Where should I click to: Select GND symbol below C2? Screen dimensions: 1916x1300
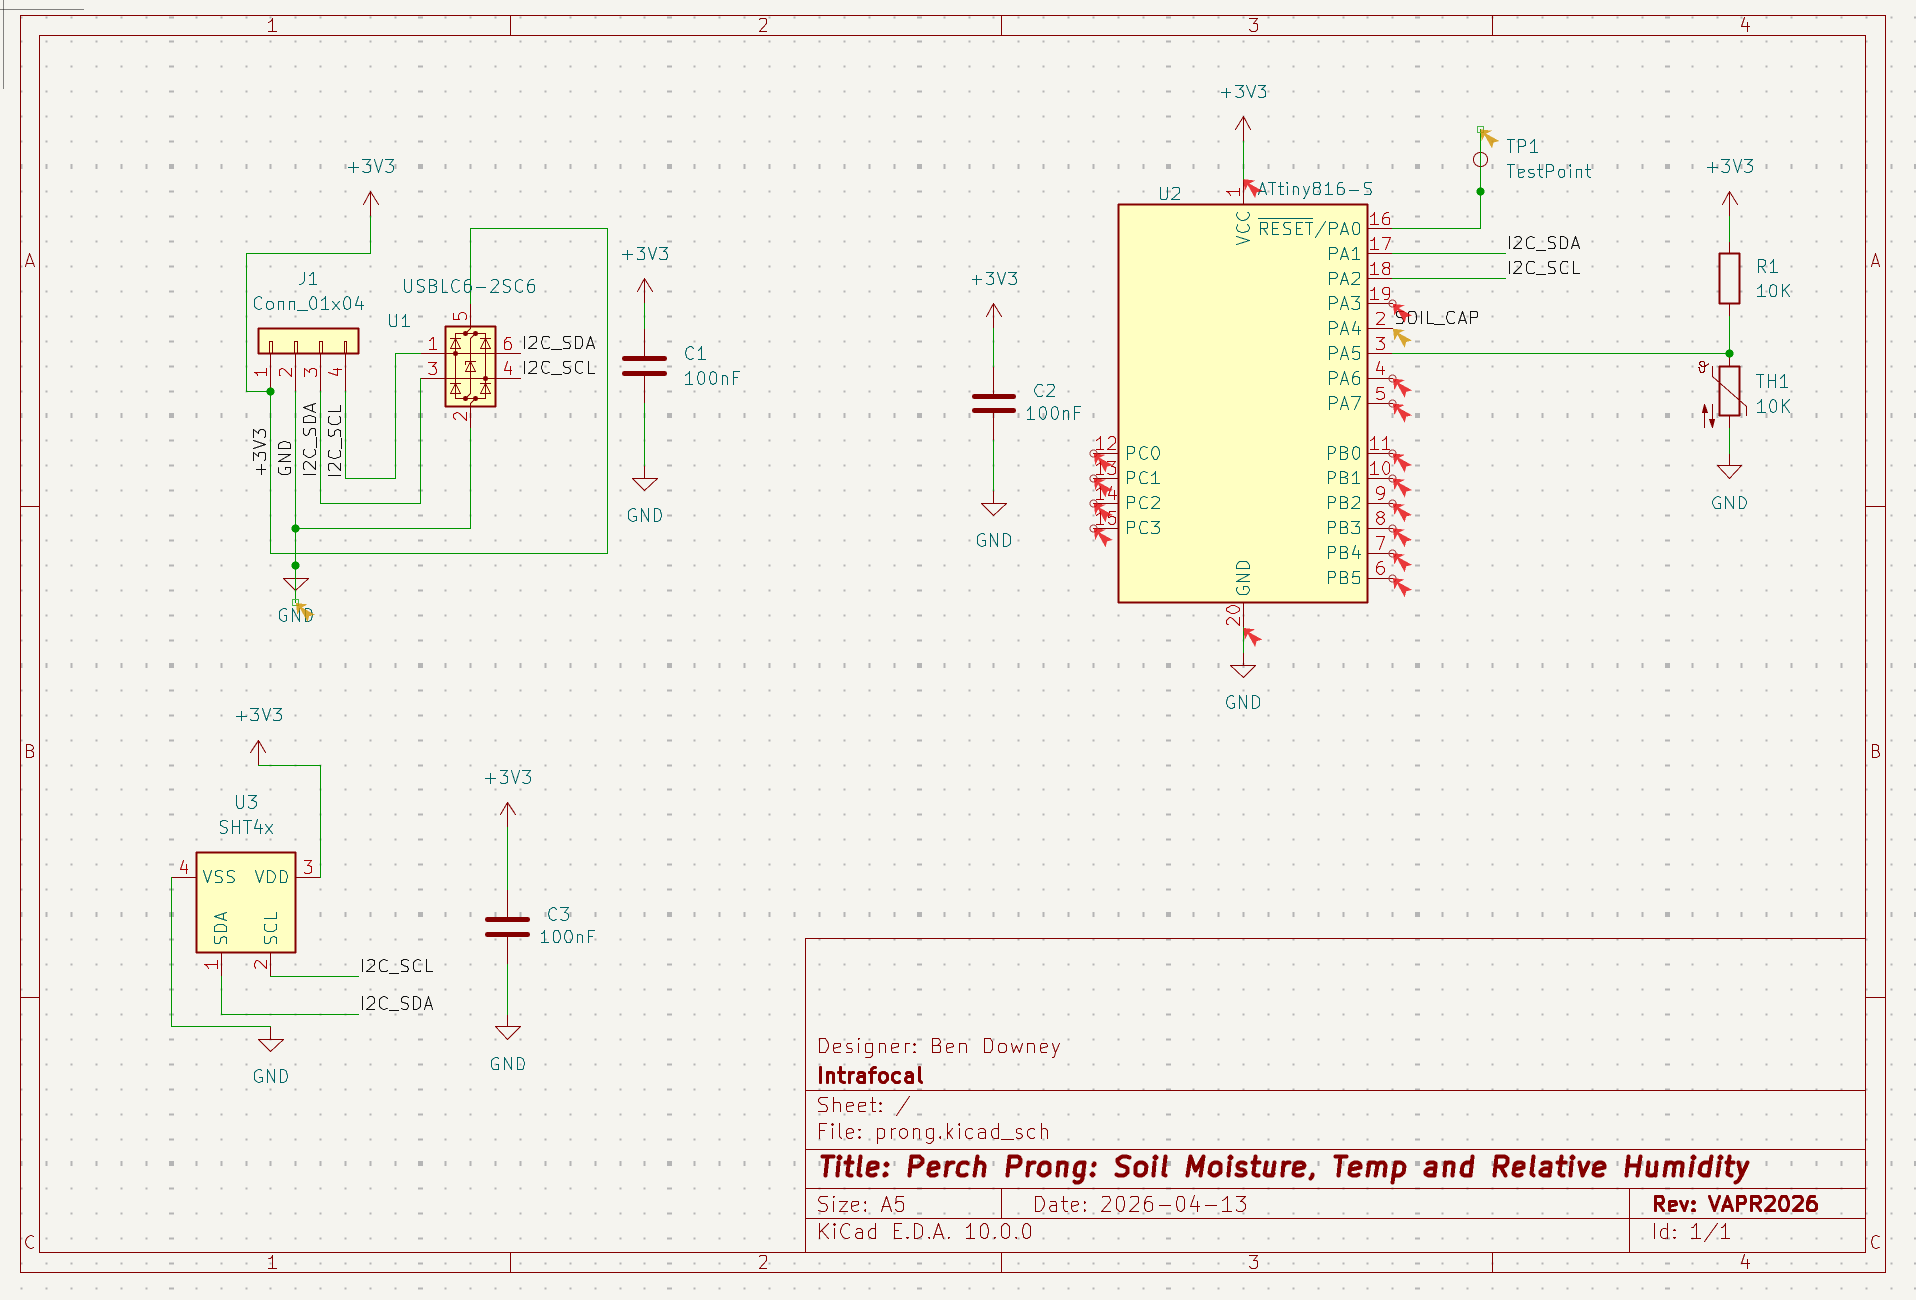tap(994, 509)
